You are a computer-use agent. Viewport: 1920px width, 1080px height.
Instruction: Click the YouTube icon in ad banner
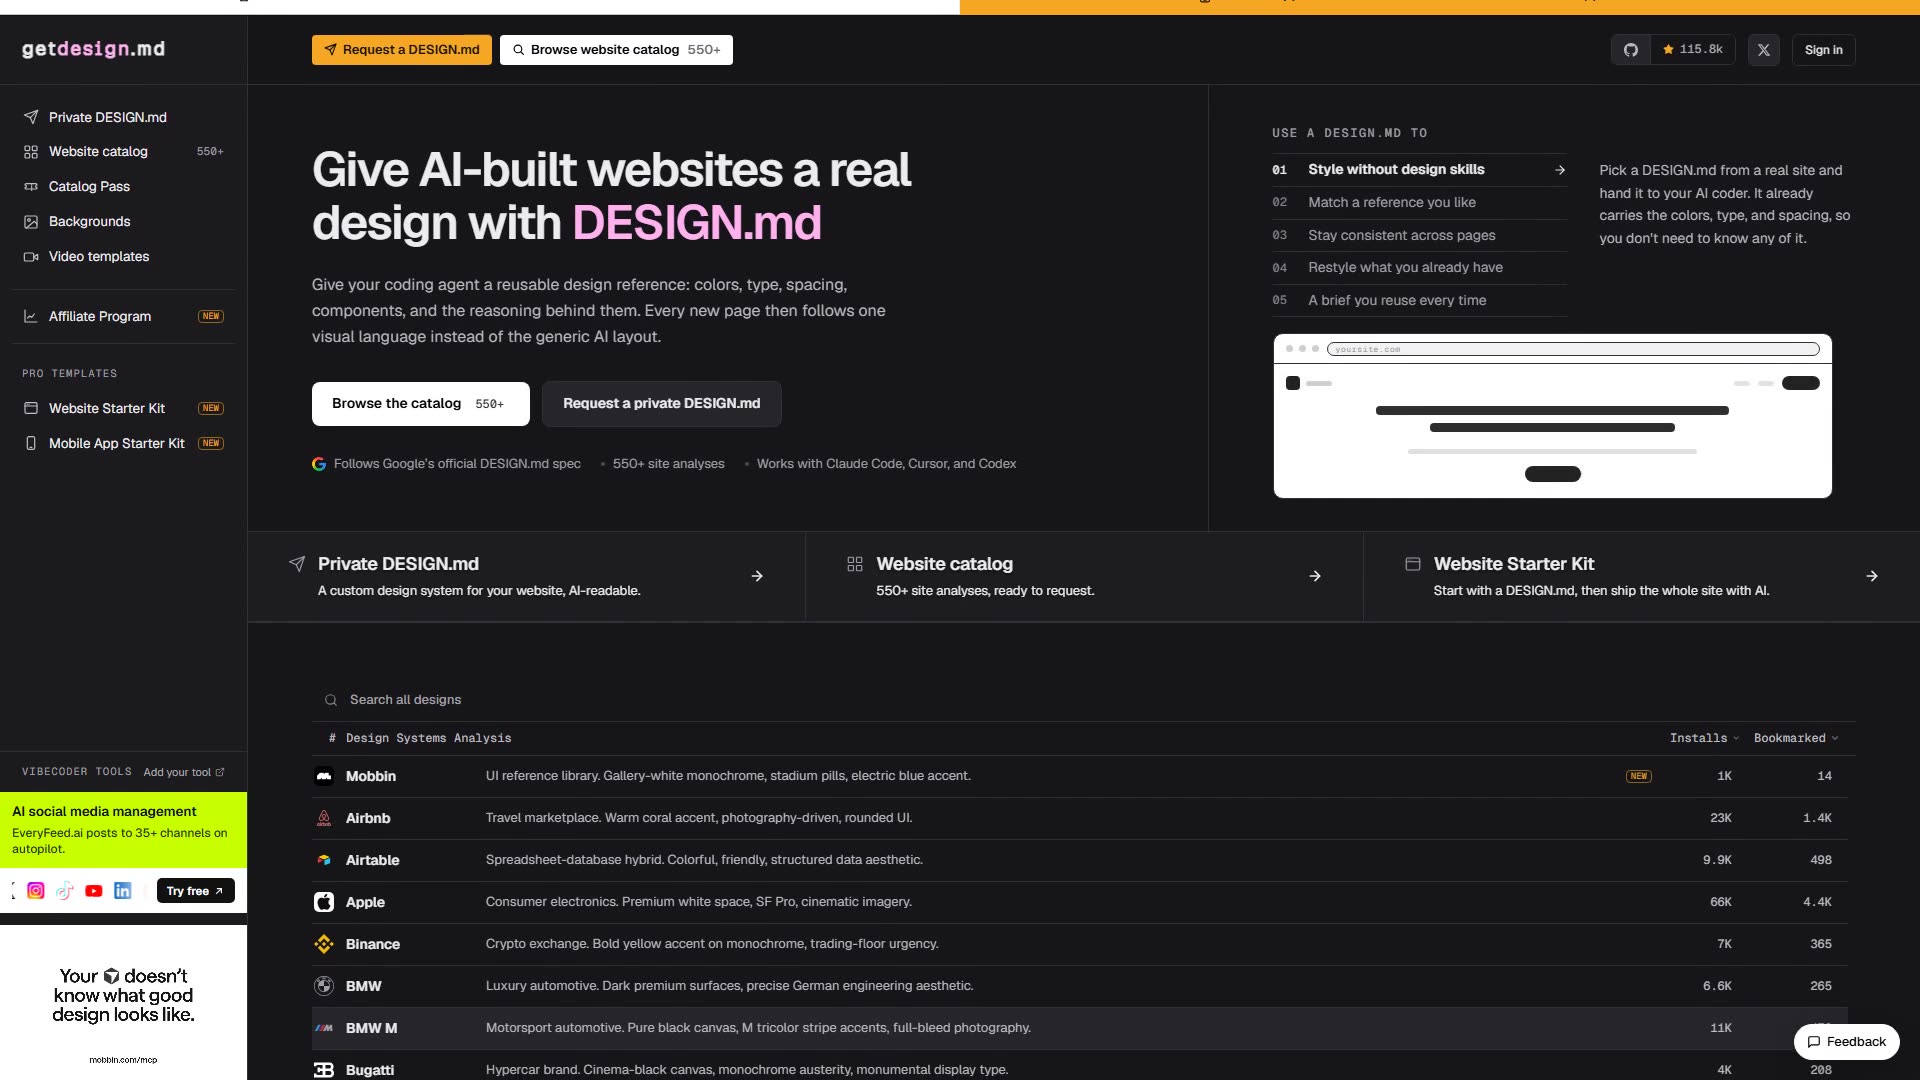coord(94,891)
